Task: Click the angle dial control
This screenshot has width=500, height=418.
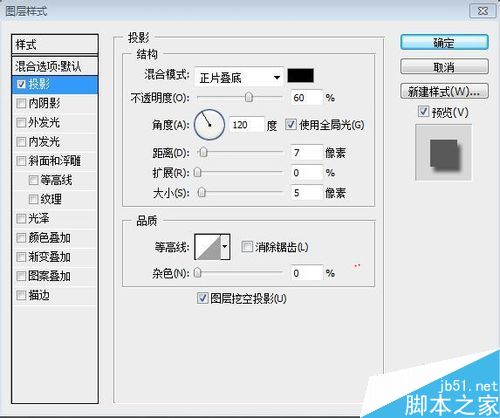Action: click(x=210, y=125)
